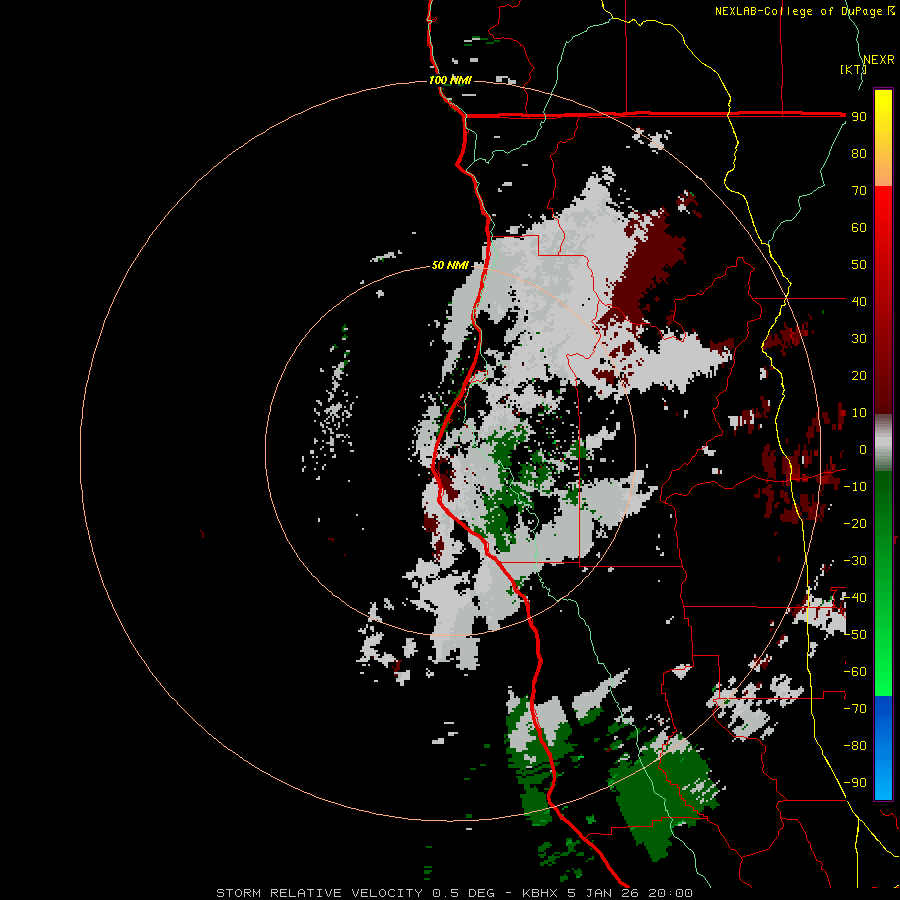Click the -90 value on the color scale
Screen dimensions: 900x900
[855, 783]
